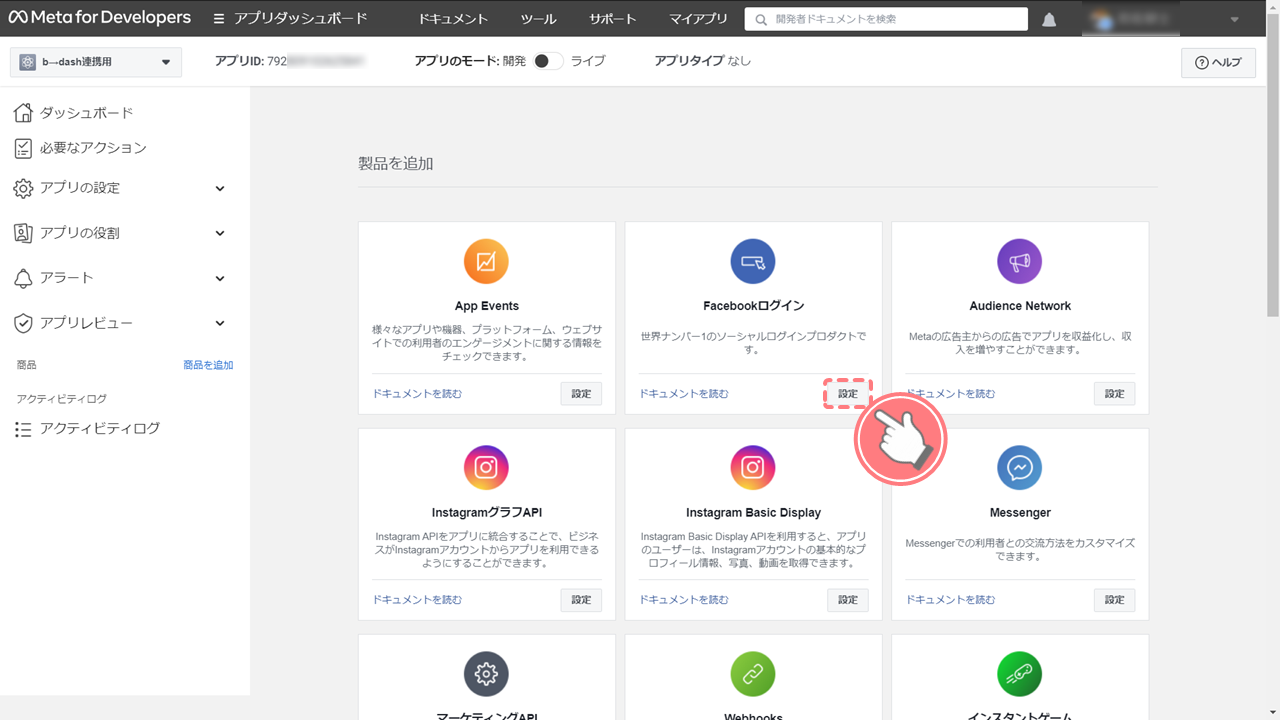Open the notifications bell

[1049, 20]
